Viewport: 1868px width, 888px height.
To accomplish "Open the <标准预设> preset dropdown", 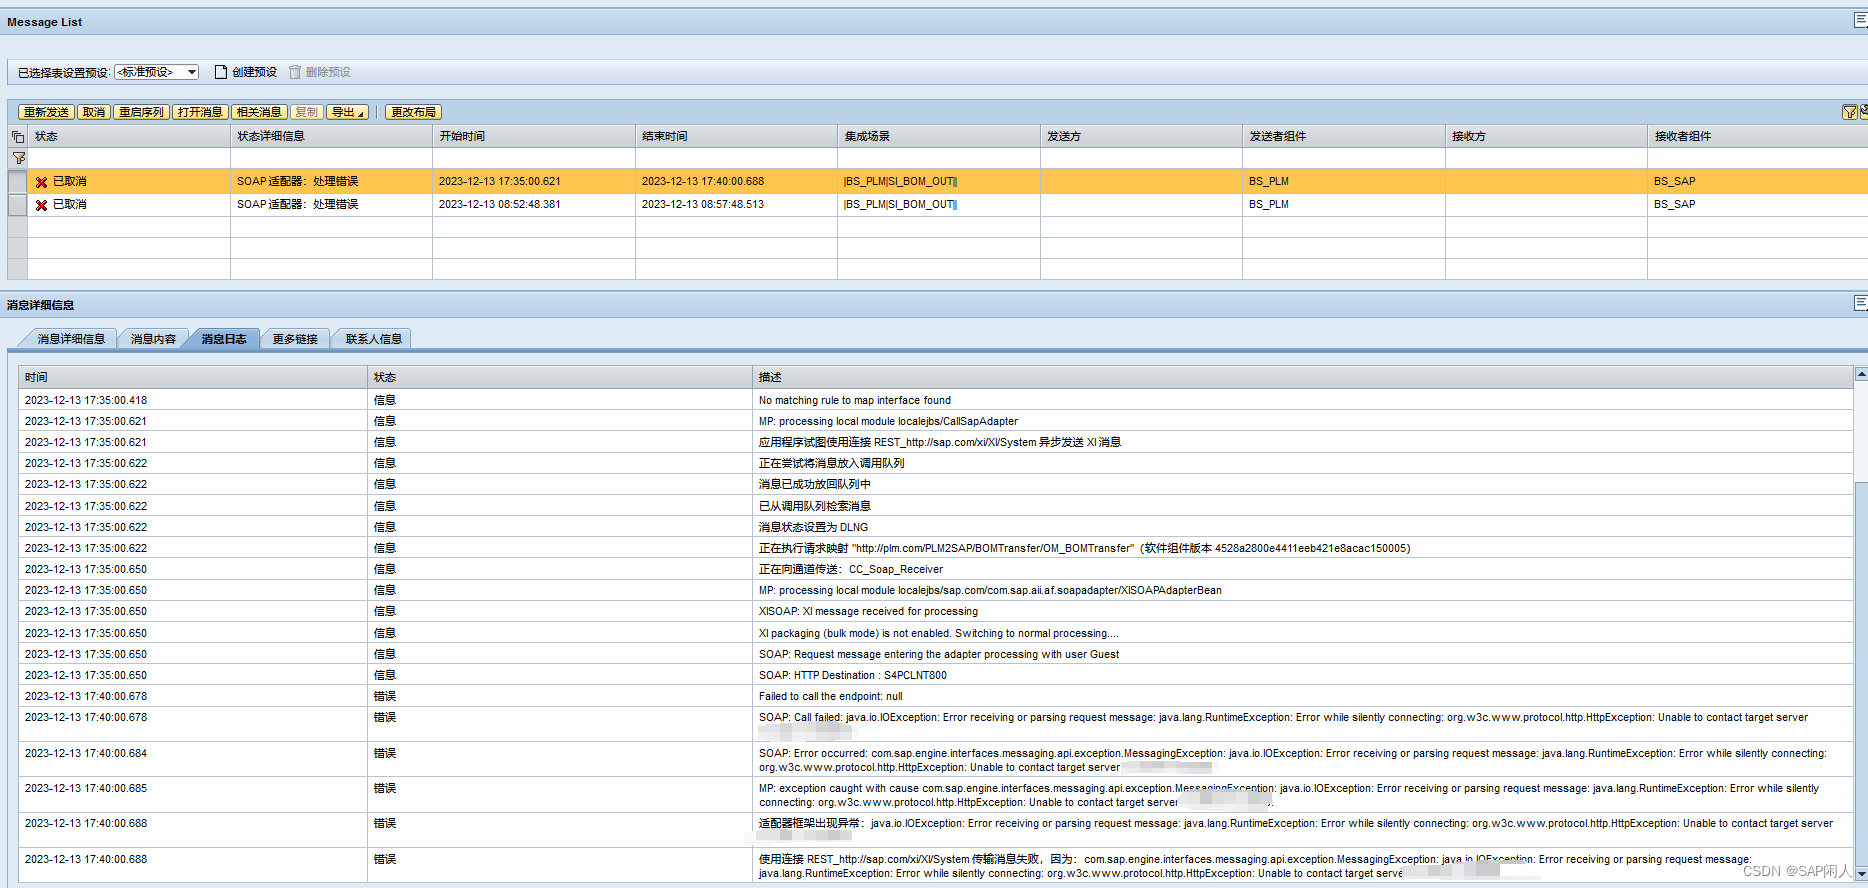I will [x=157, y=72].
